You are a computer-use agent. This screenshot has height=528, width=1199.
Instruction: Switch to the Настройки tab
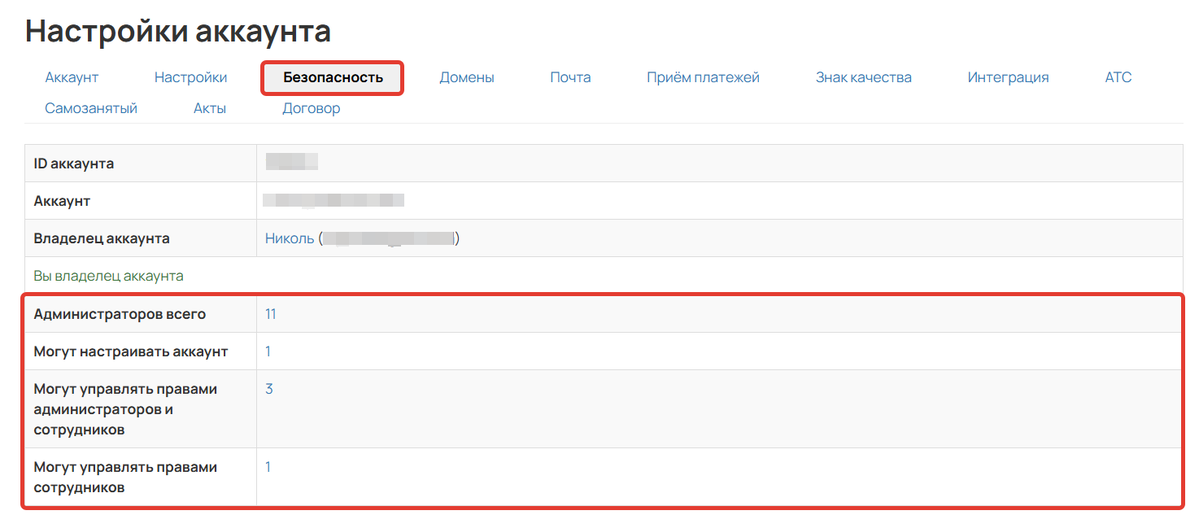click(190, 77)
